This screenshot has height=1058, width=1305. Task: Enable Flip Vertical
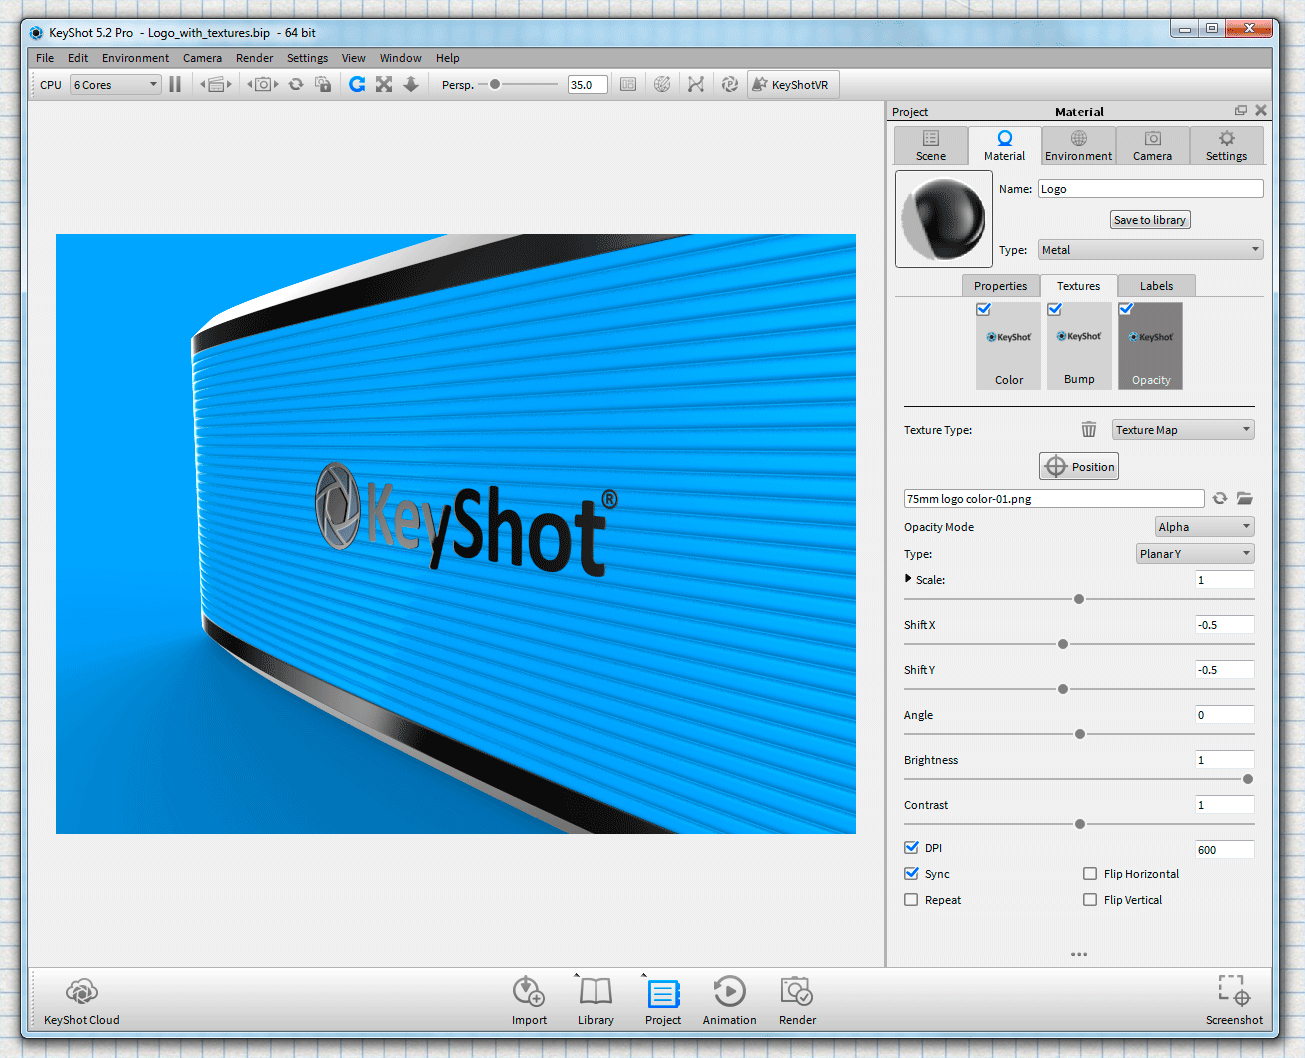coord(1090,899)
